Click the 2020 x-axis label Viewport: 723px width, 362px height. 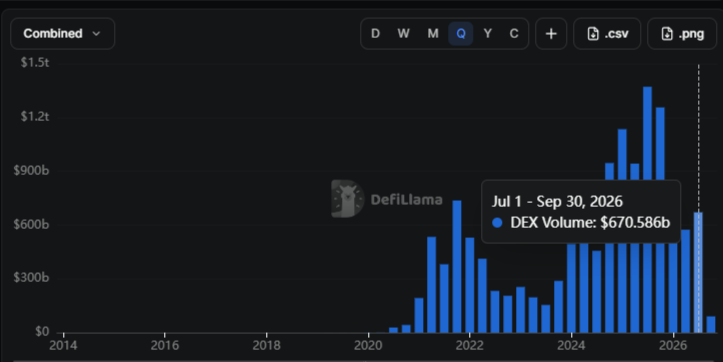(368, 345)
